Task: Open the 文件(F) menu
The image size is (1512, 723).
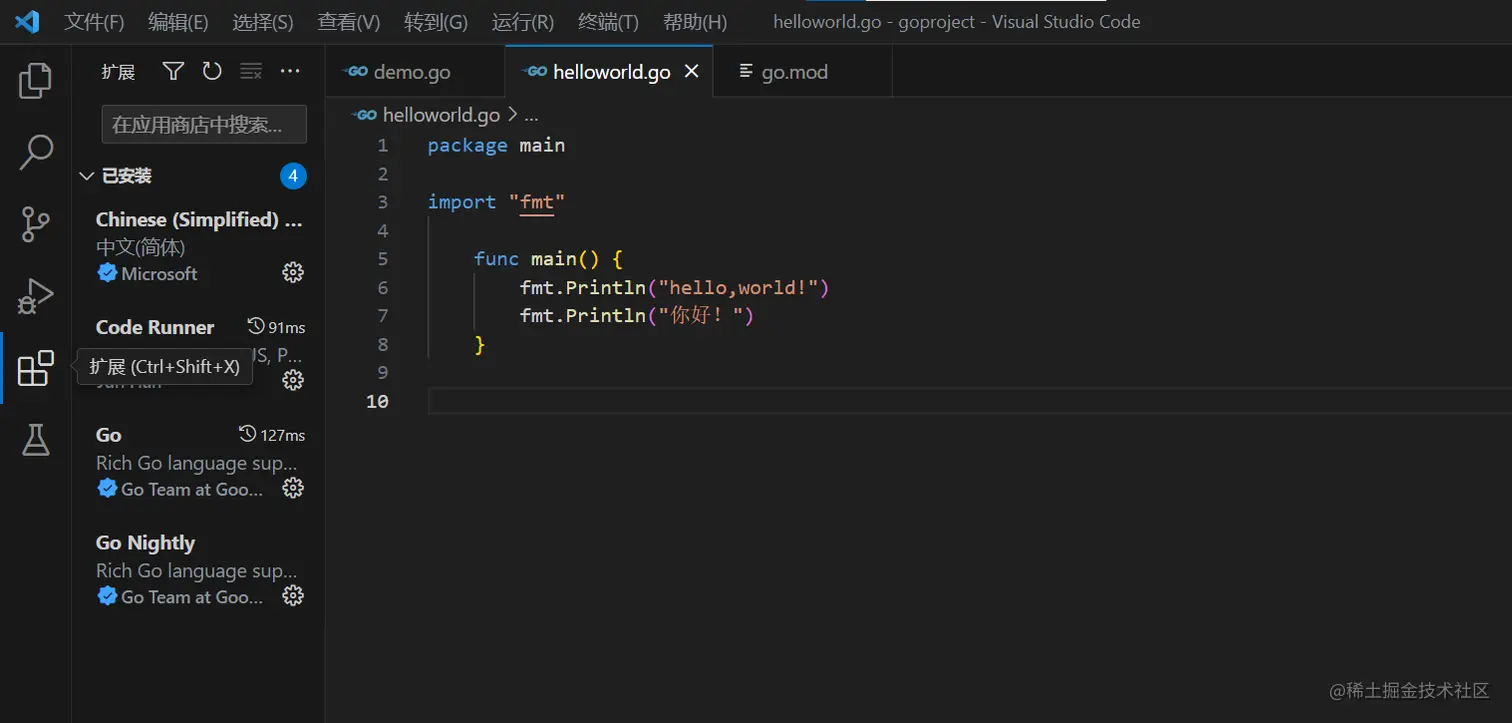Action: point(94,22)
